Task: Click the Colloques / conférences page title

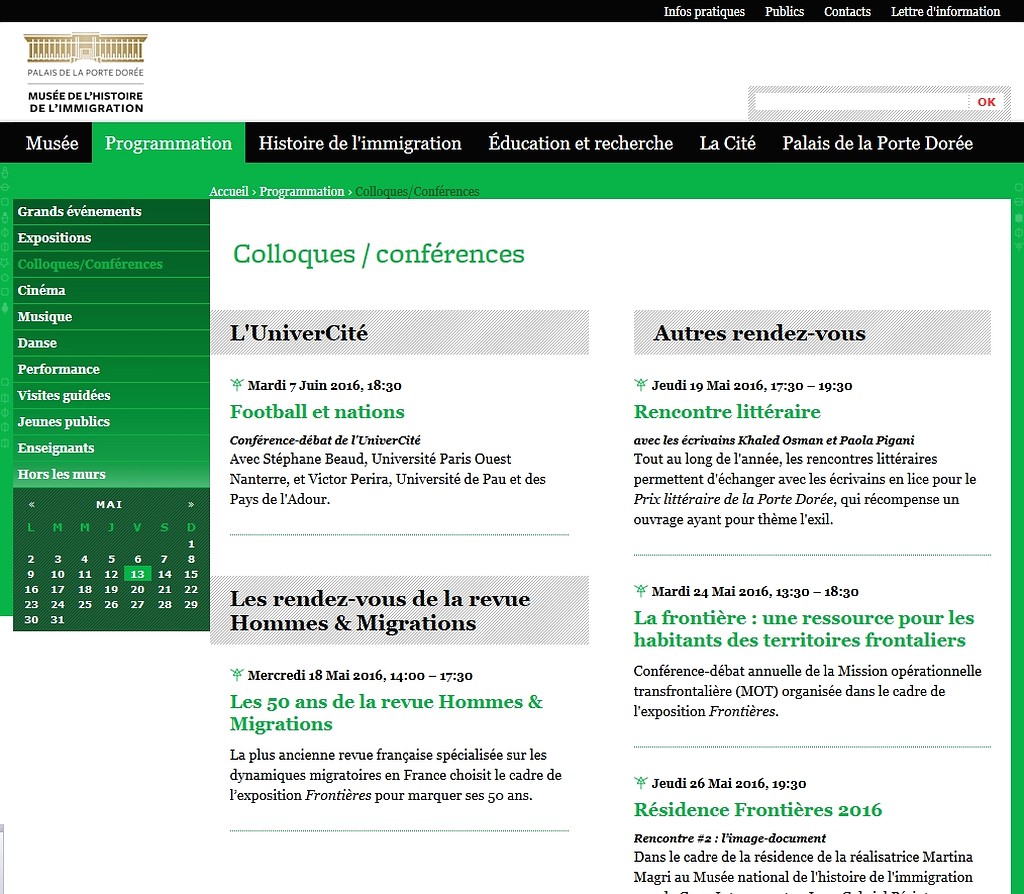Action: 379,253
